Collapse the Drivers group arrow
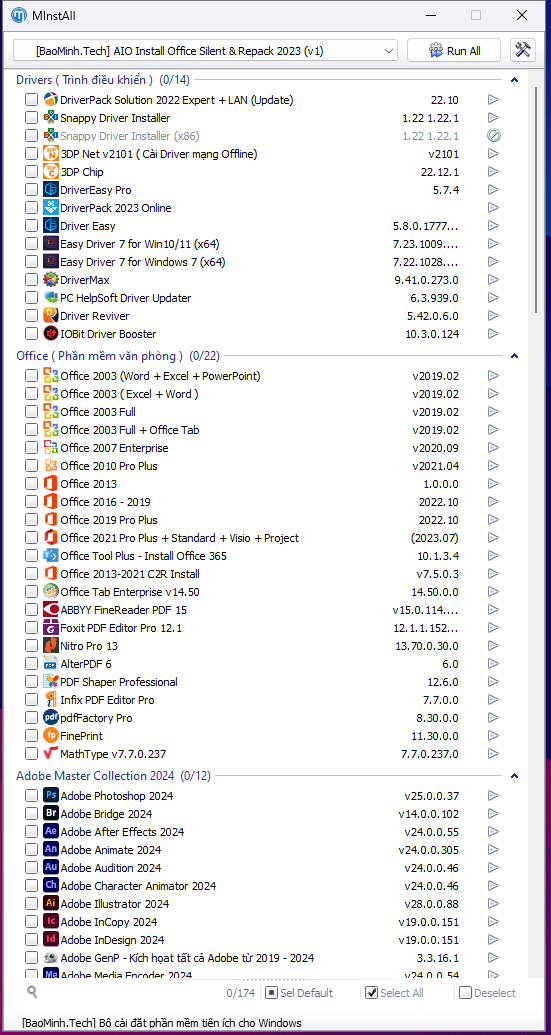 click(x=515, y=81)
